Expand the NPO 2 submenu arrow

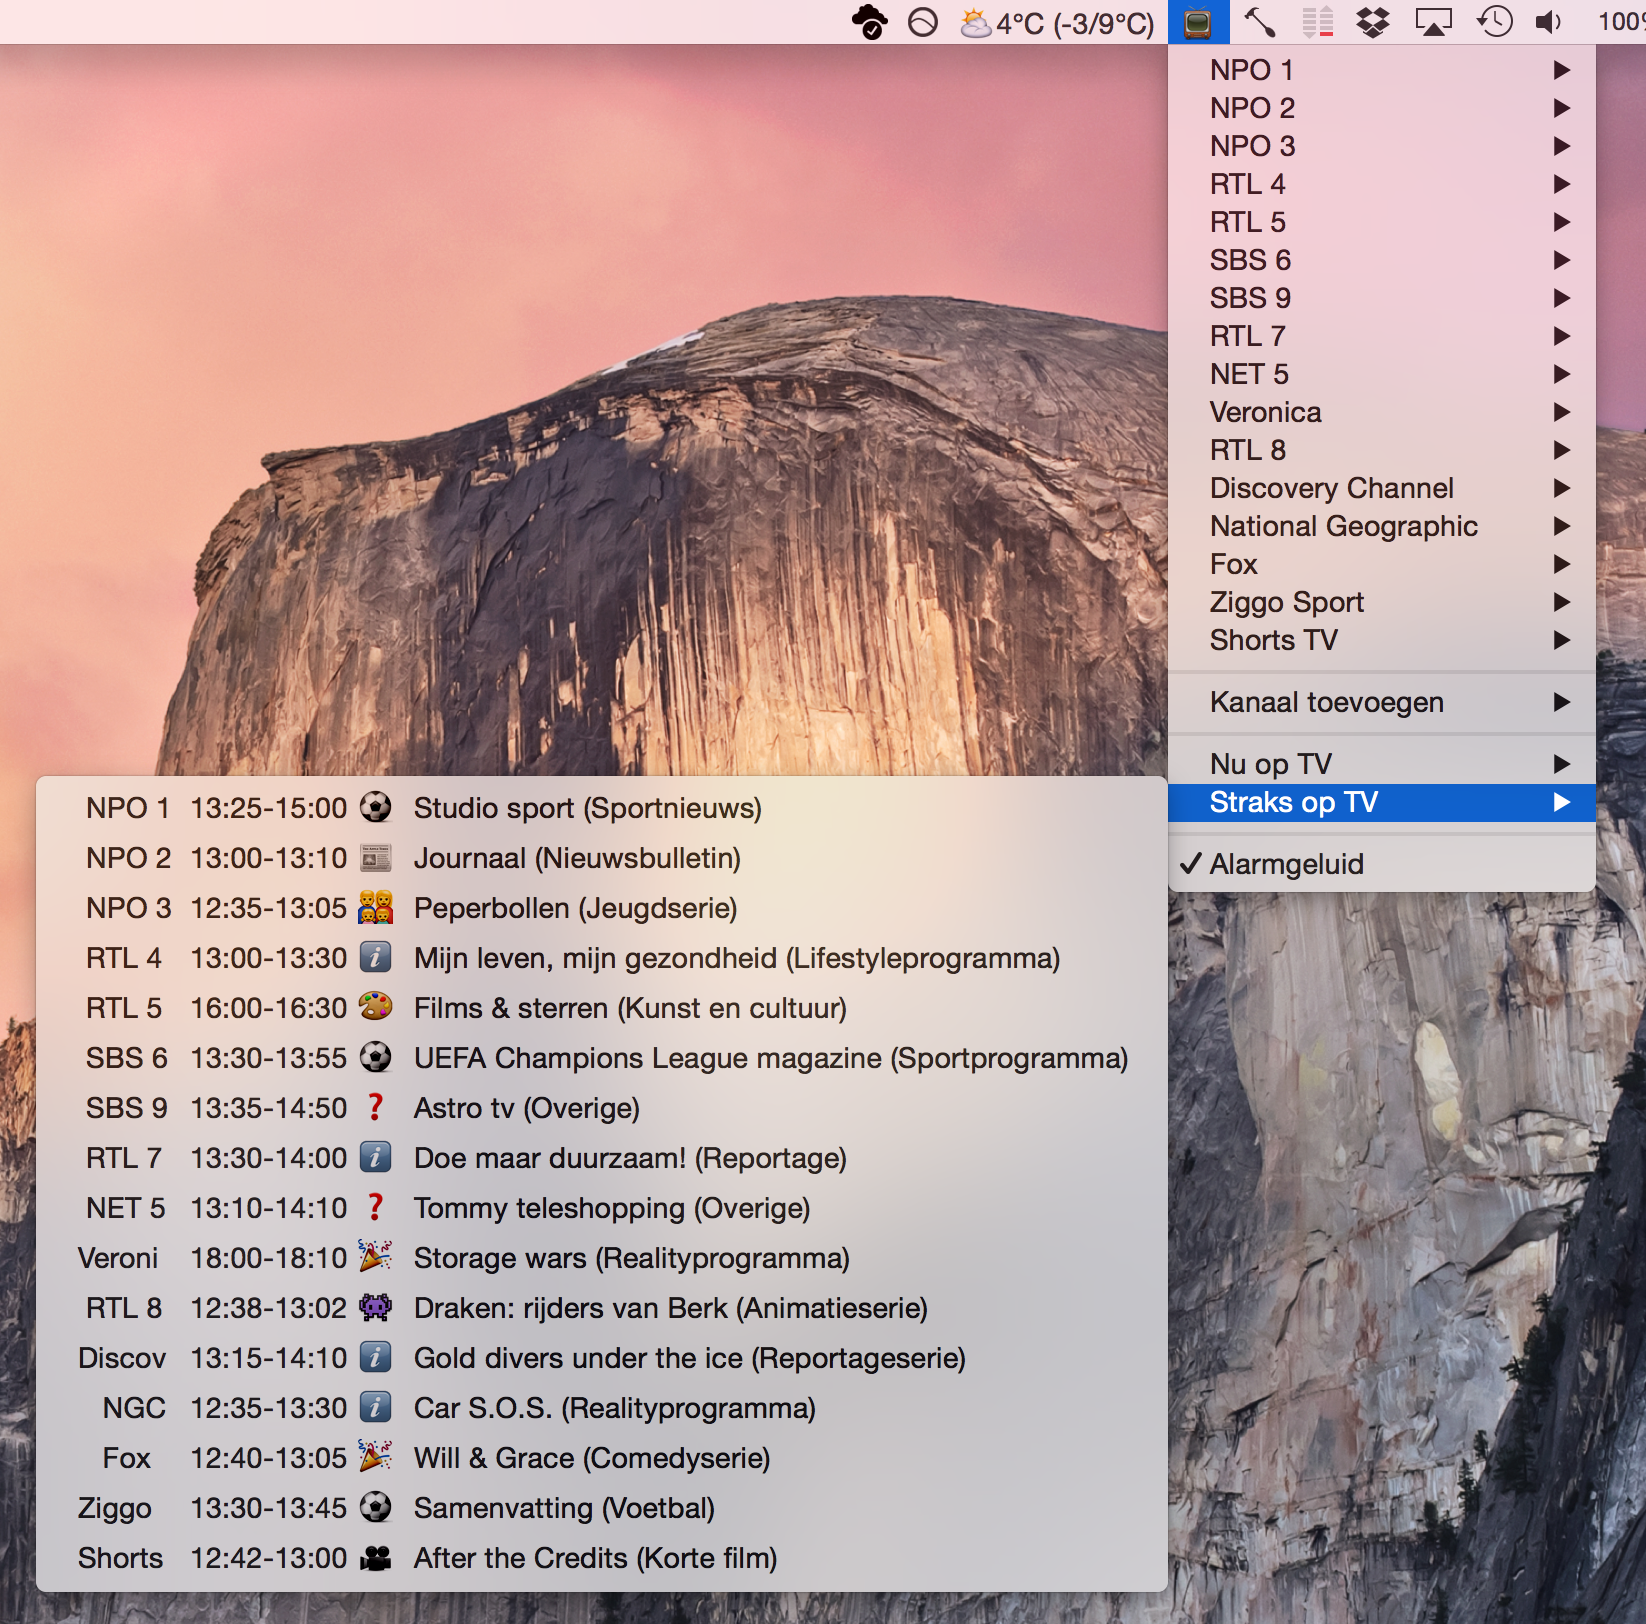pyautogui.click(x=1562, y=108)
